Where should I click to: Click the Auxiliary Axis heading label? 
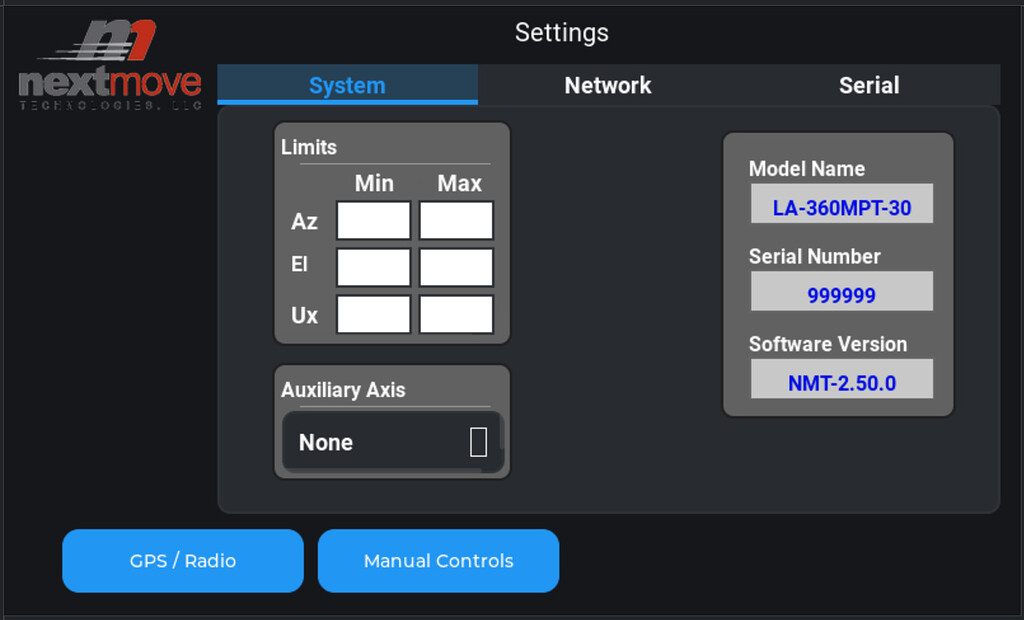pos(343,390)
